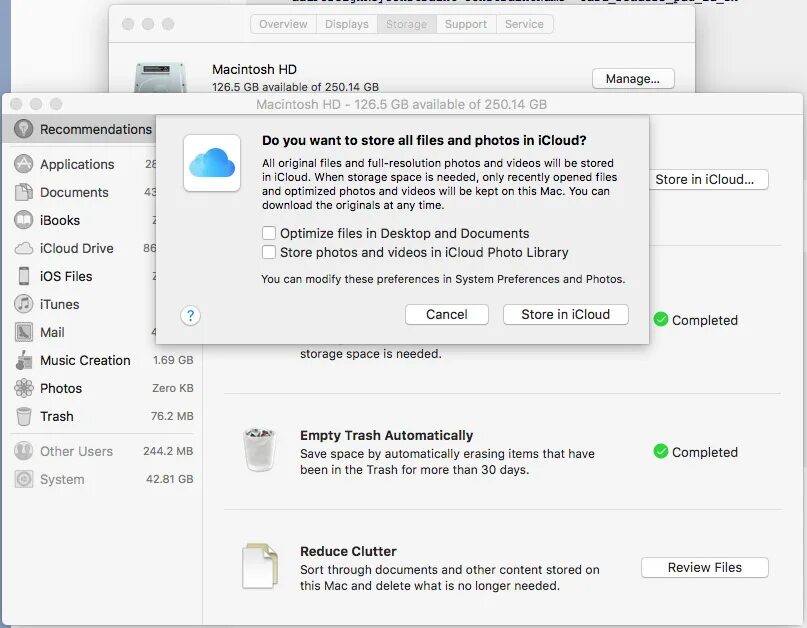
Task: Click the Reduce Clutter heading
Action: (x=348, y=551)
